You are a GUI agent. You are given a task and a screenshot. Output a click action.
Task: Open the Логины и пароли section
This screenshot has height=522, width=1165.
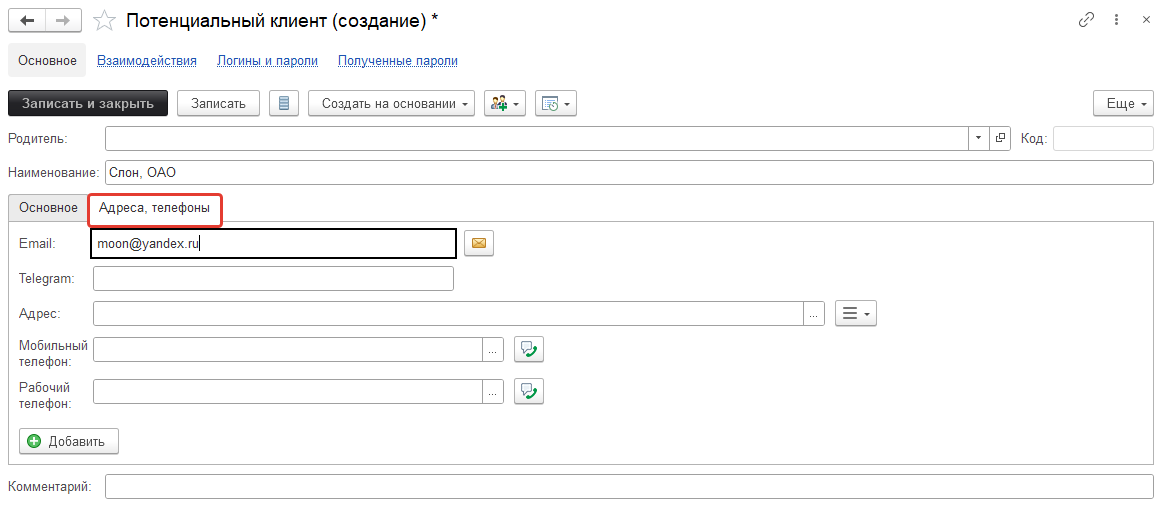coord(267,61)
